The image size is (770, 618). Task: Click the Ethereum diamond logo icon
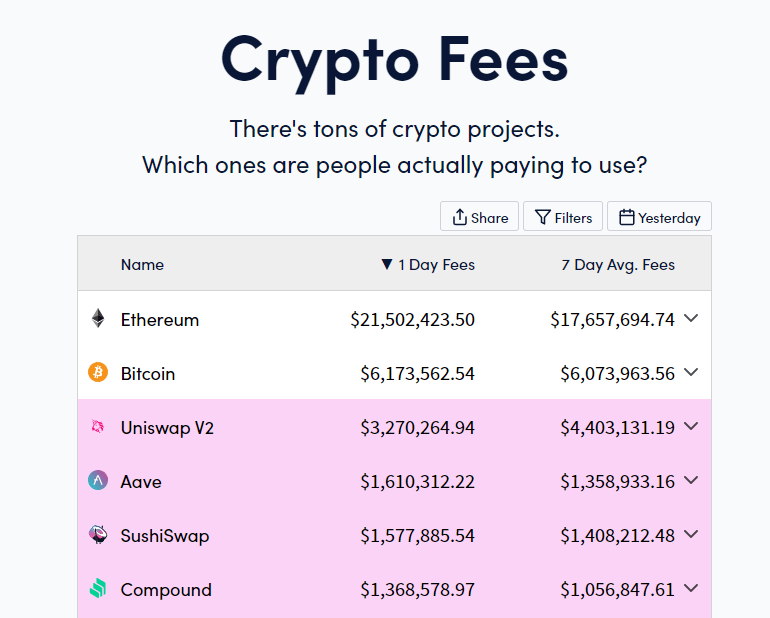[98, 318]
